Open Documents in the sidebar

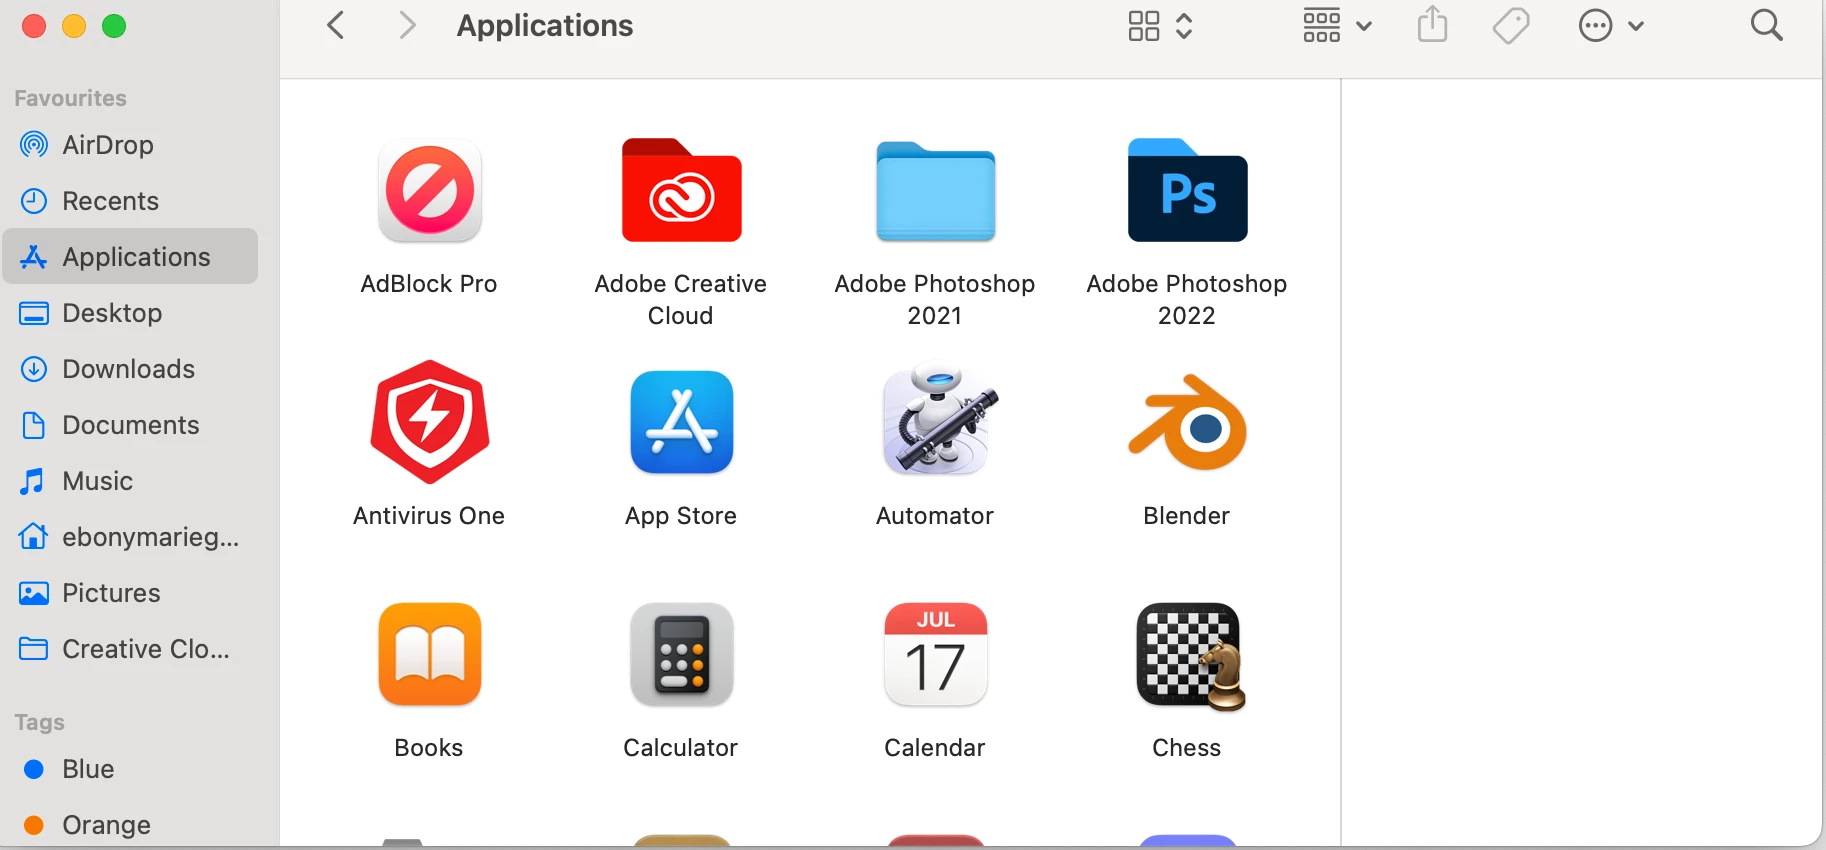(x=130, y=425)
